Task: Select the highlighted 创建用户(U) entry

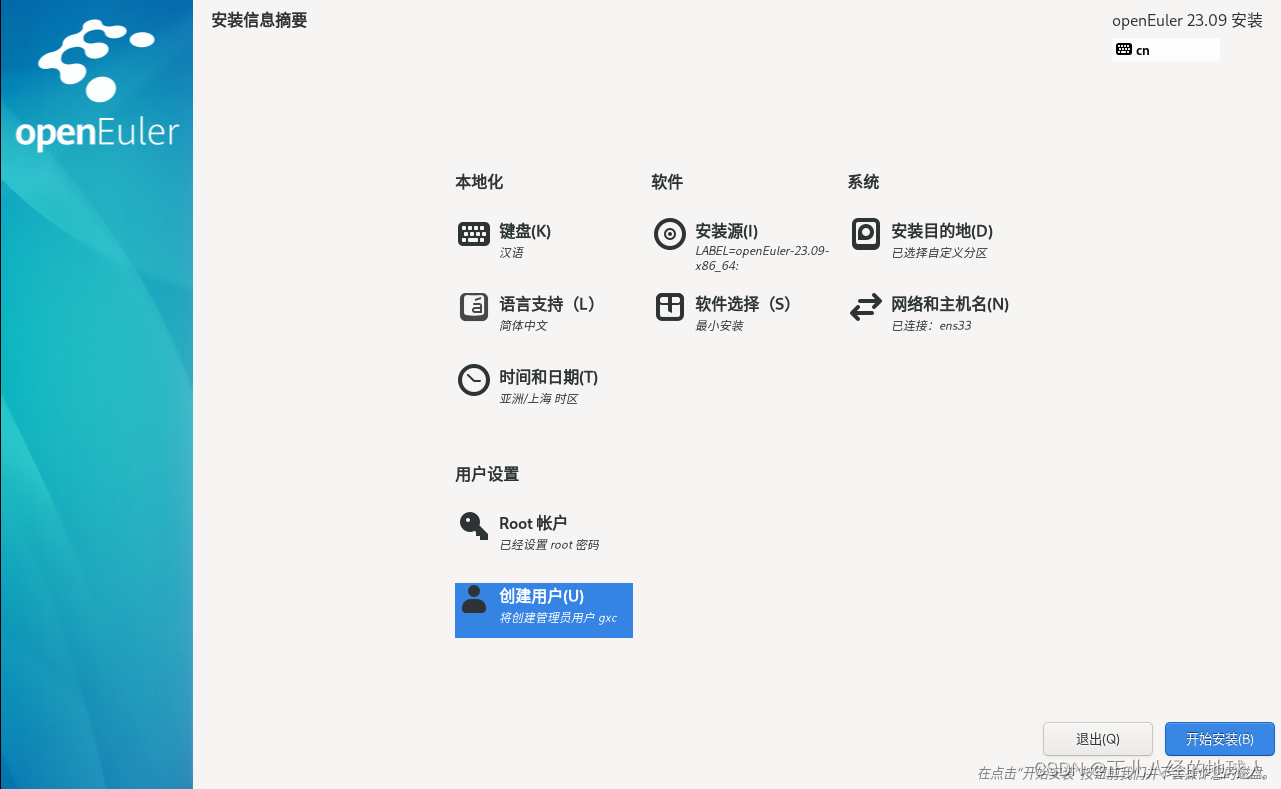Action: pos(544,610)
